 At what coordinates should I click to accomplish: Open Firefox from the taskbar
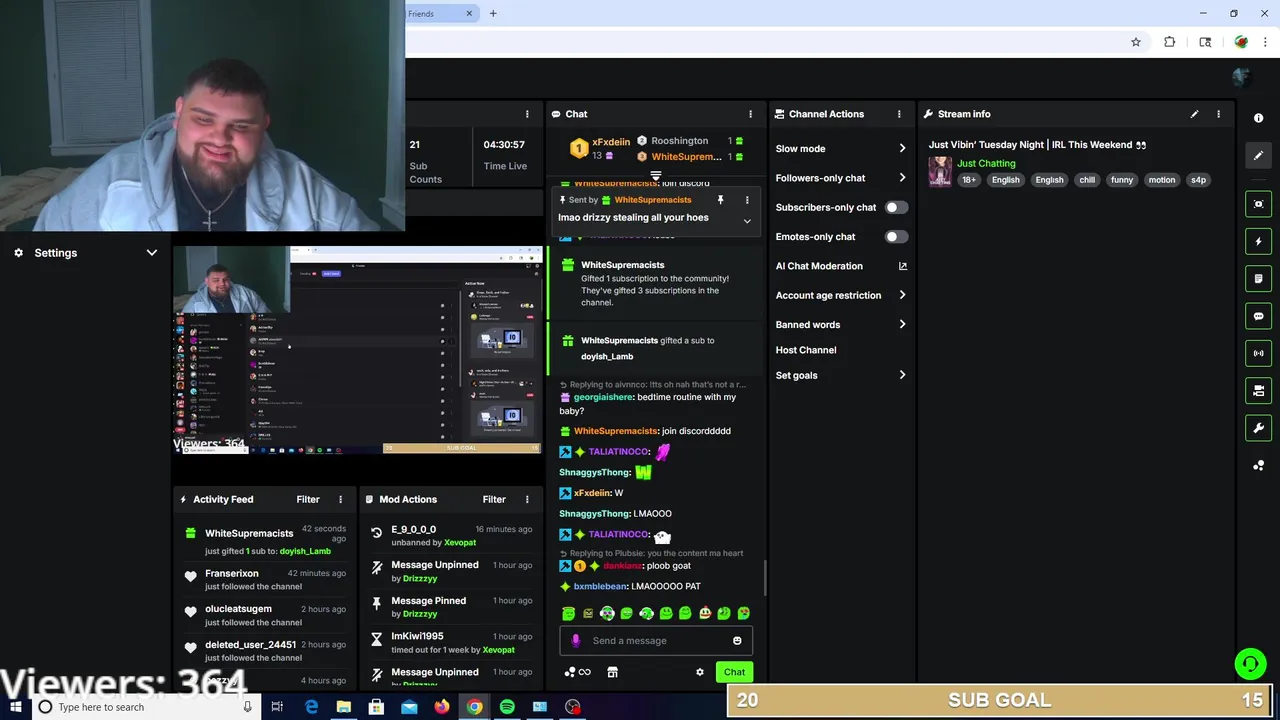pos(442,707)
